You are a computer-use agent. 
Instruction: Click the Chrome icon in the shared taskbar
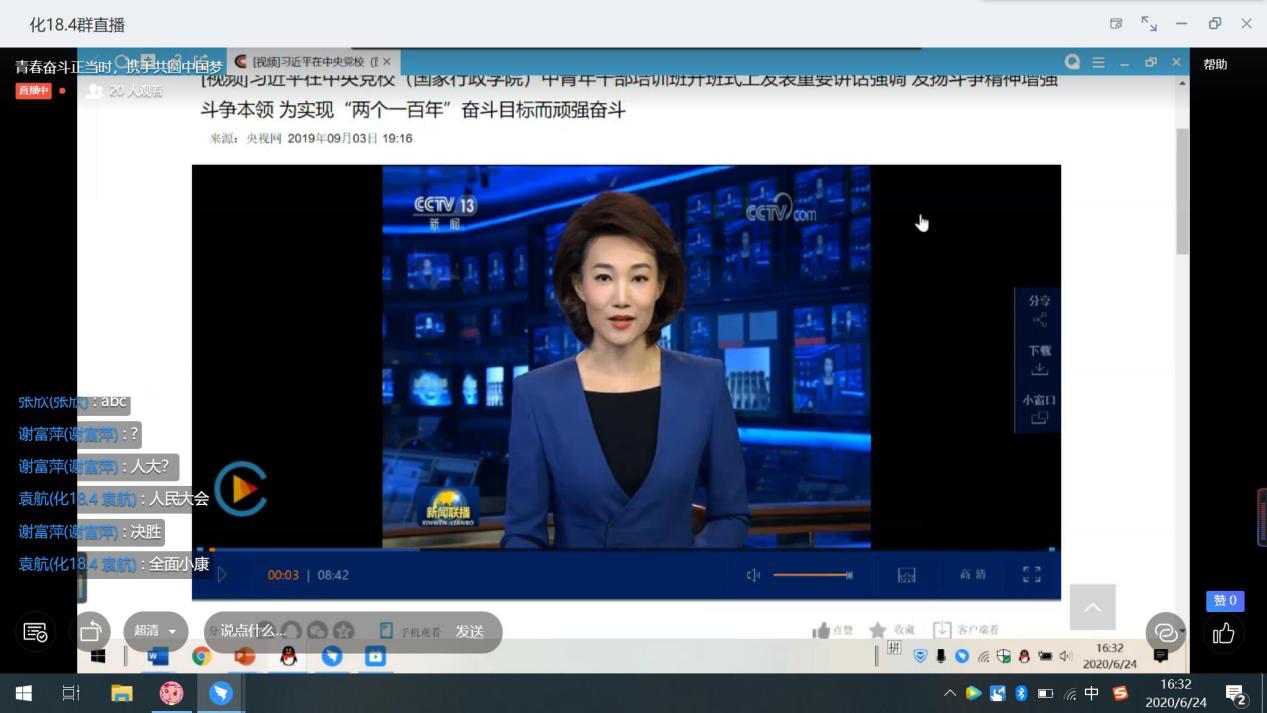[201, 656]
